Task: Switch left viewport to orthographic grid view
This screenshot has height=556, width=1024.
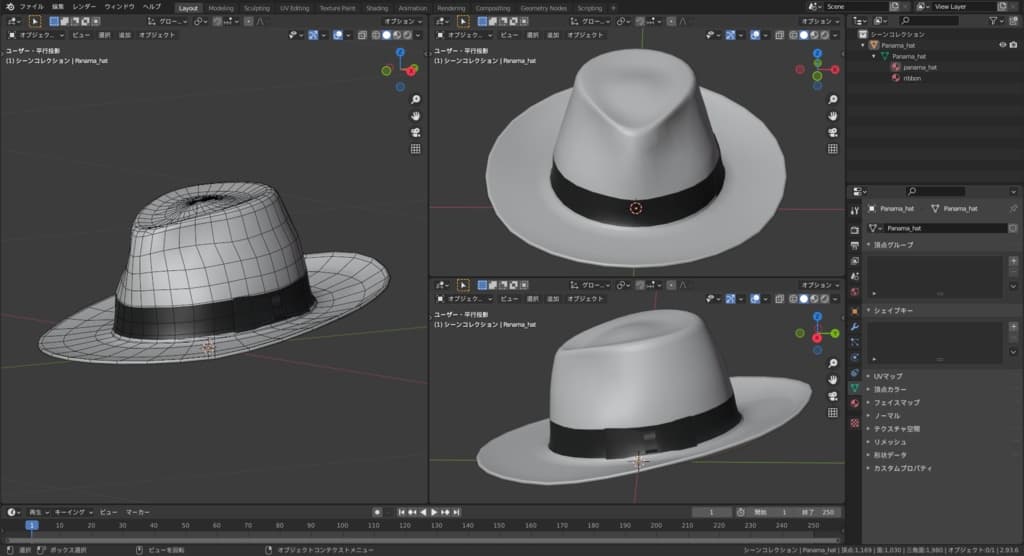Action: point(415,149)
